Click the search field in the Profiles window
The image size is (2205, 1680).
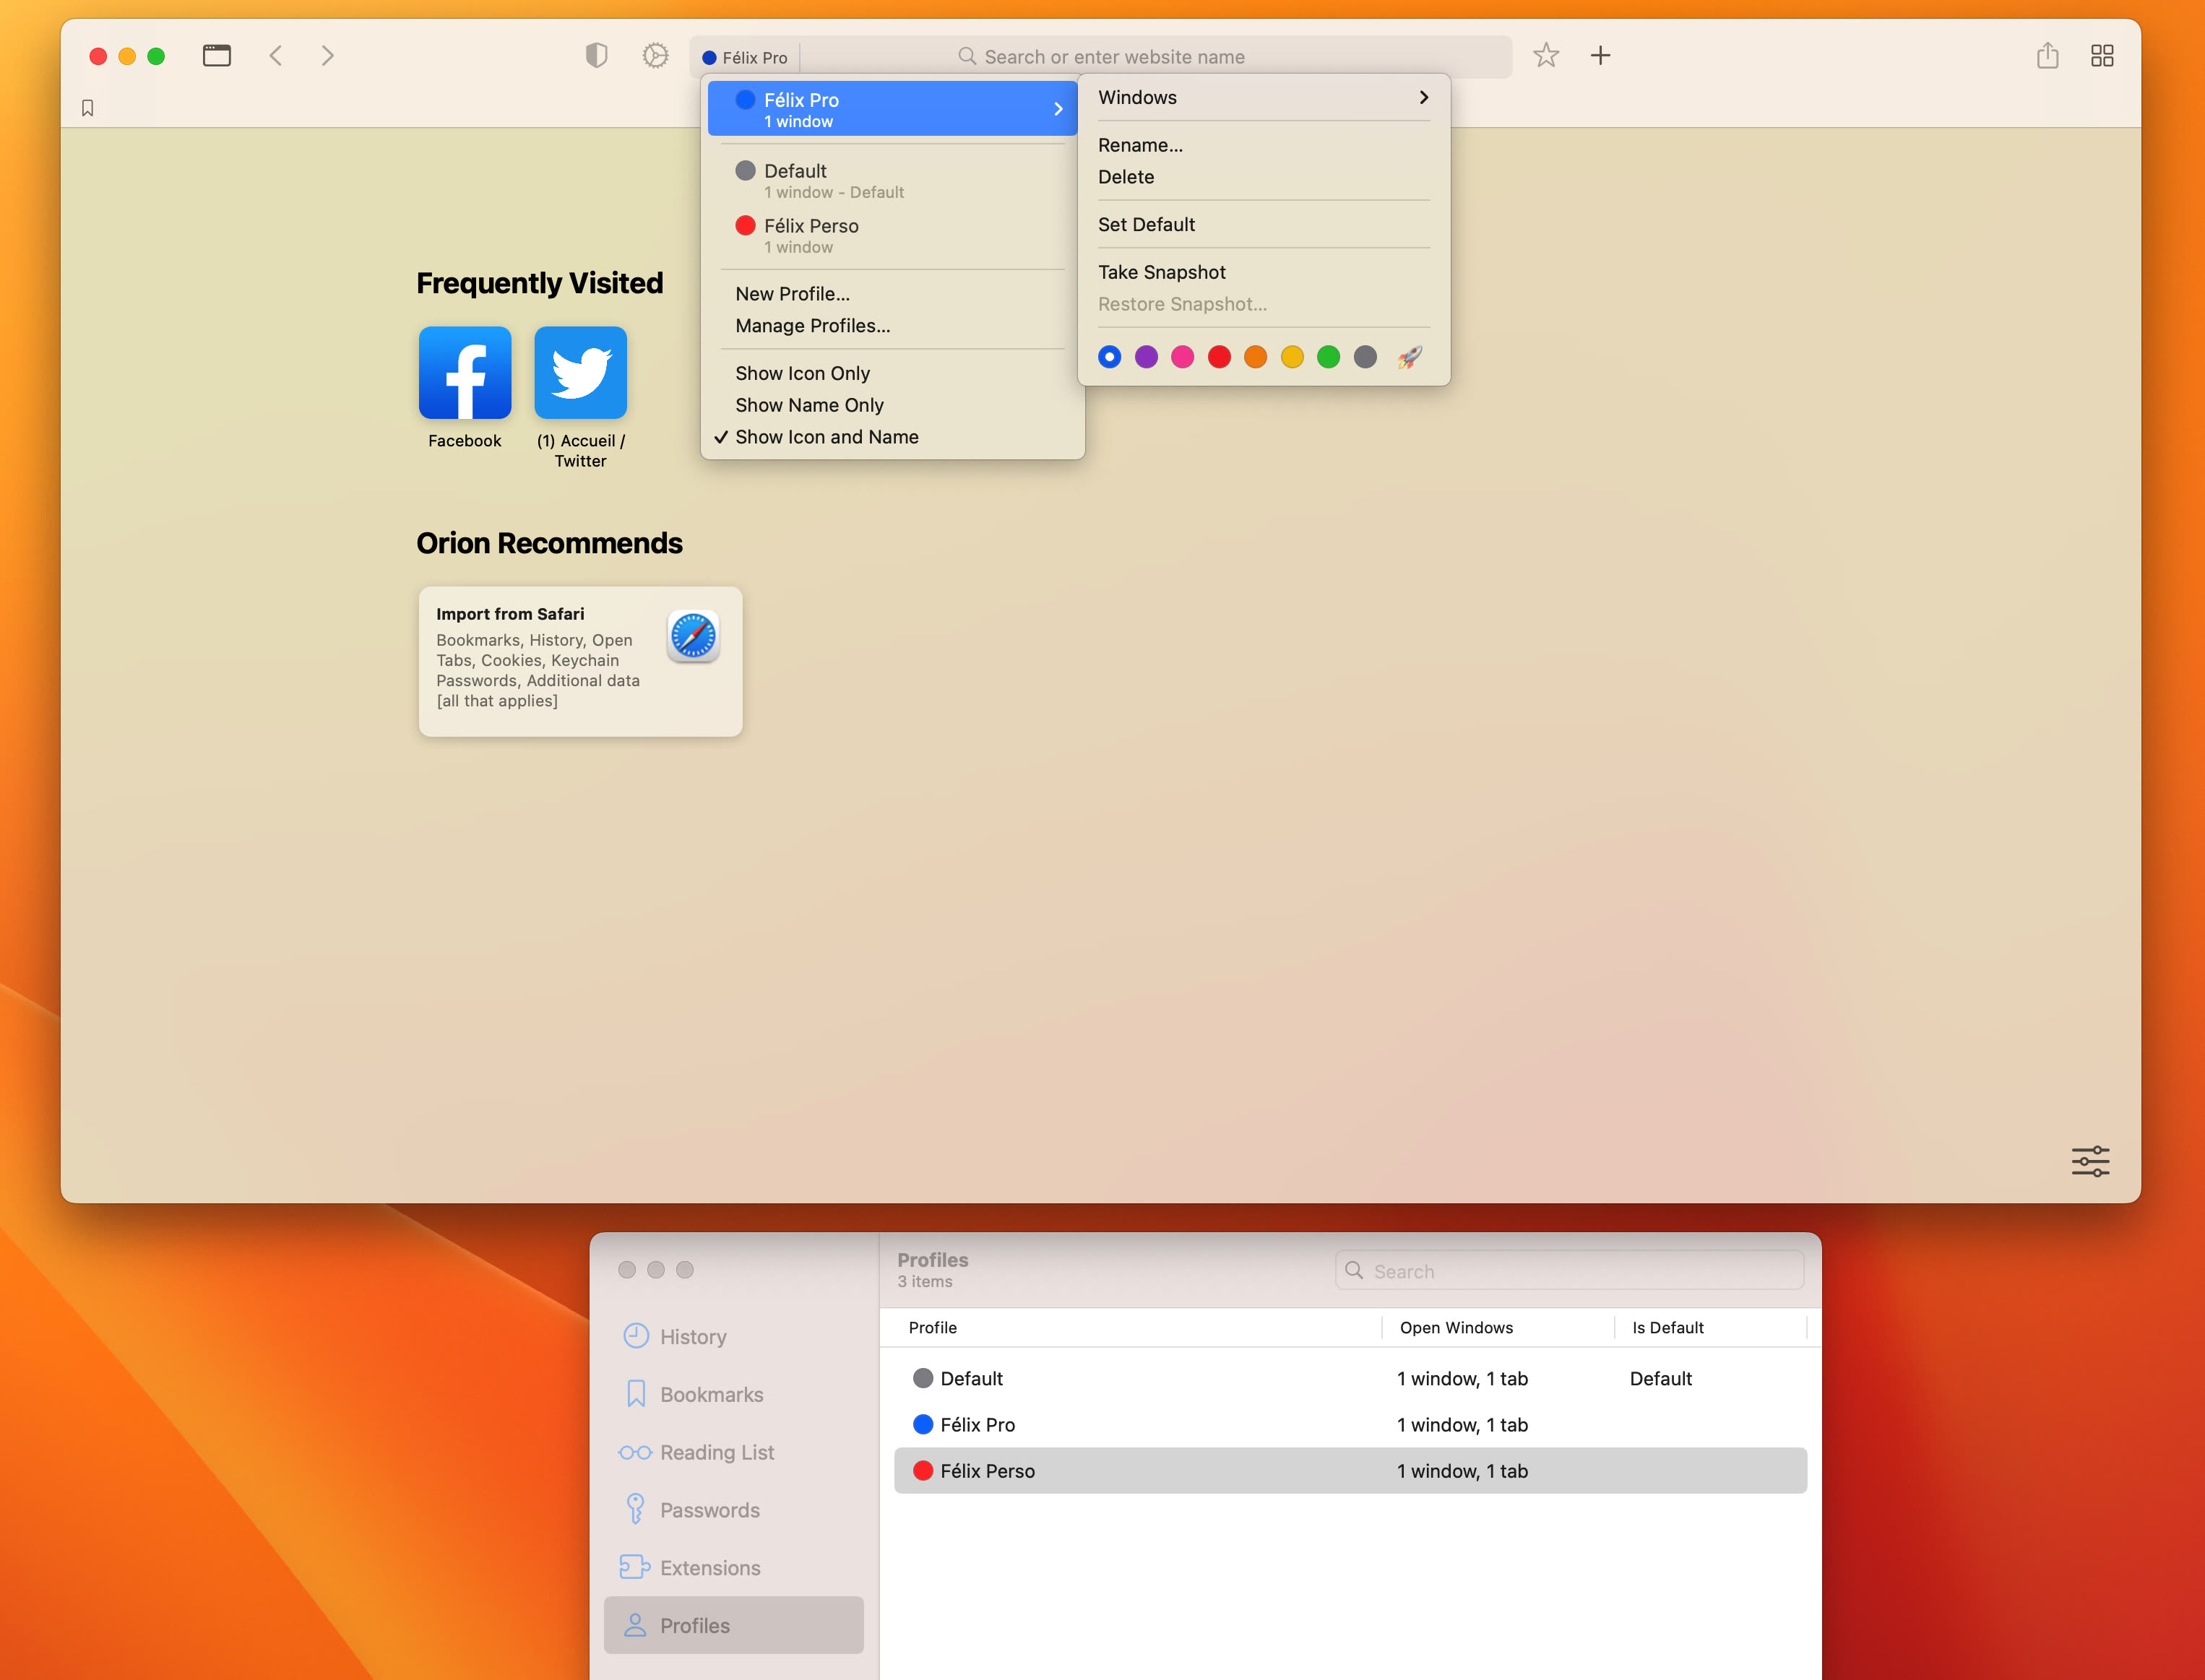tap(1567, 1270)
